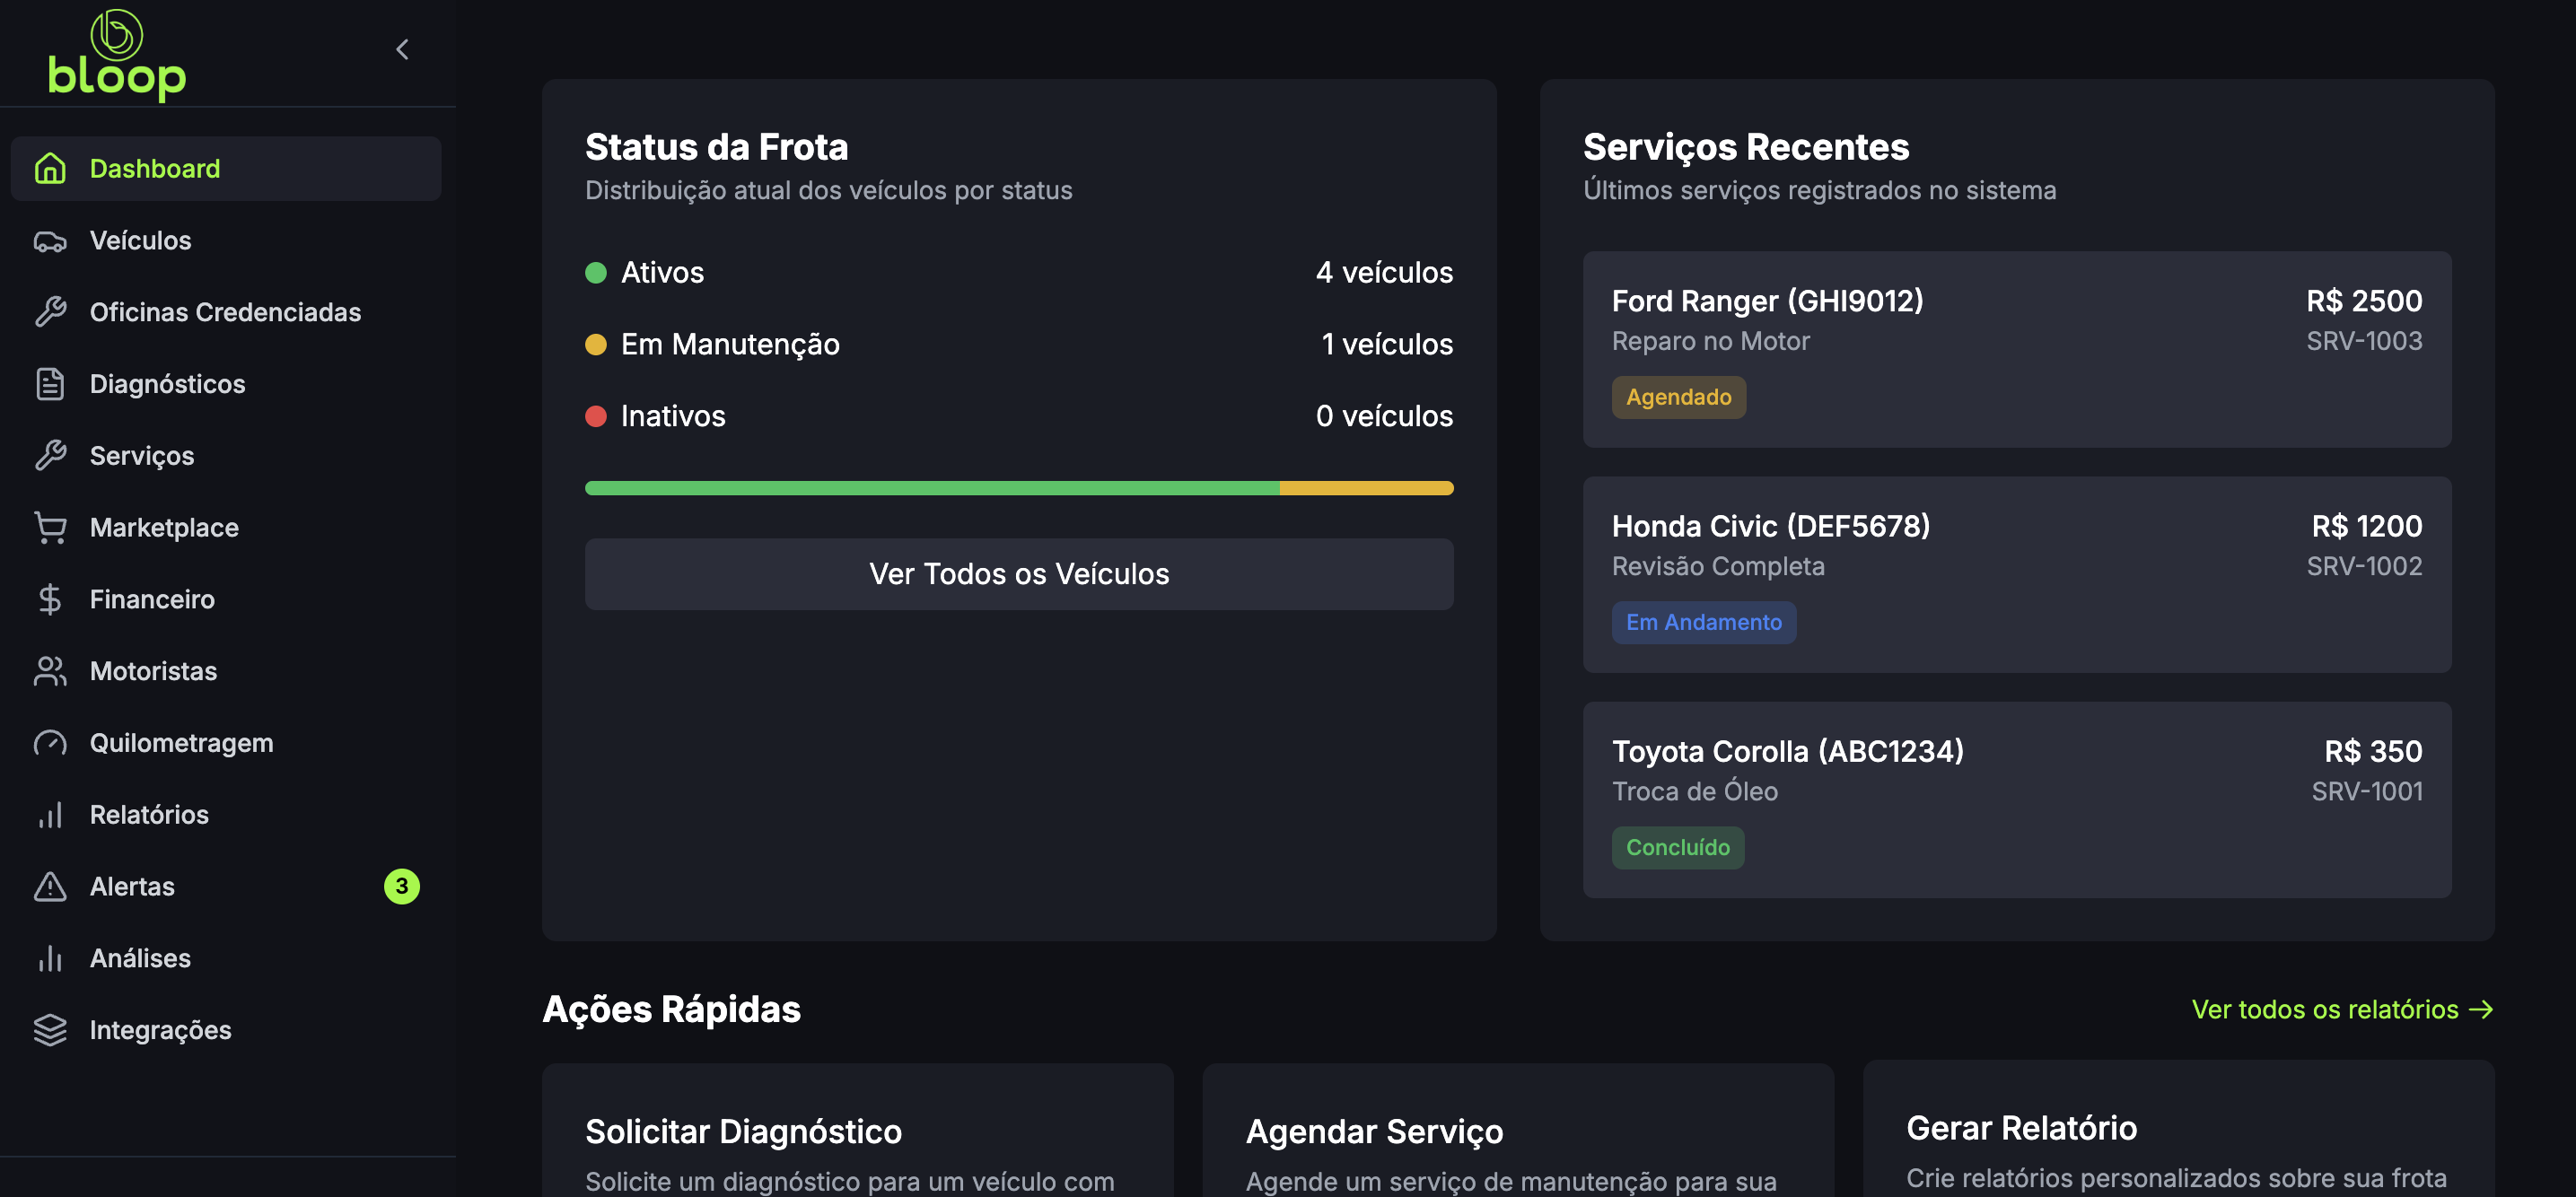Select the Solicitar Diagnóstico action card

point(857,1131)
